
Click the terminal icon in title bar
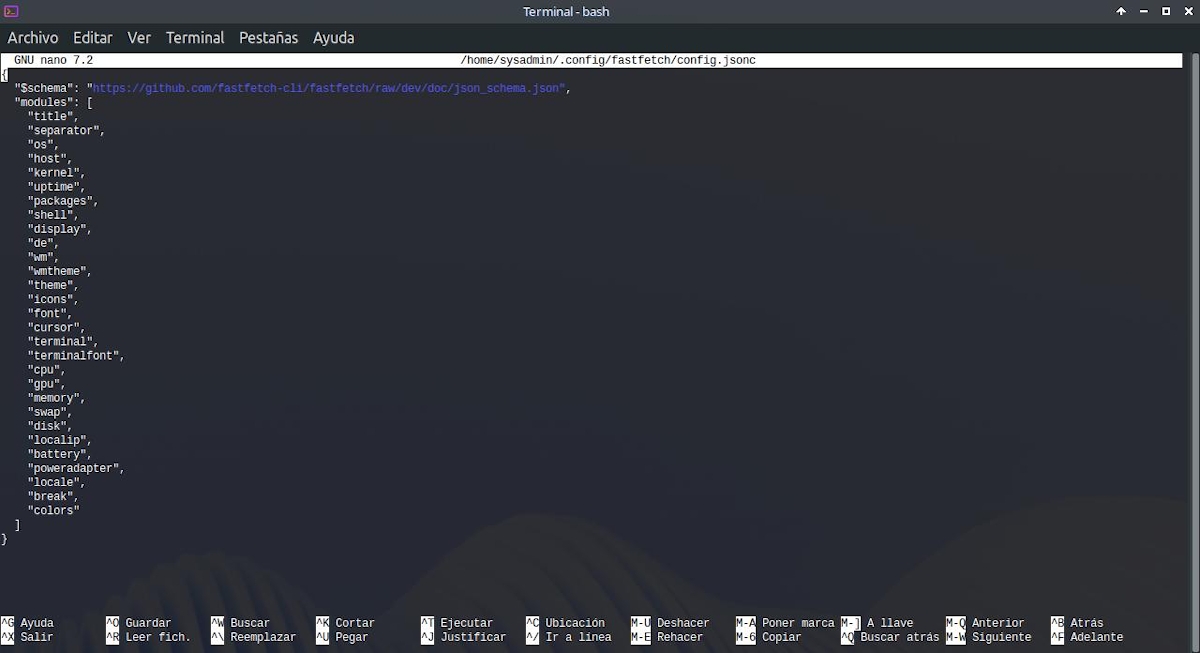tap(12, 11)
